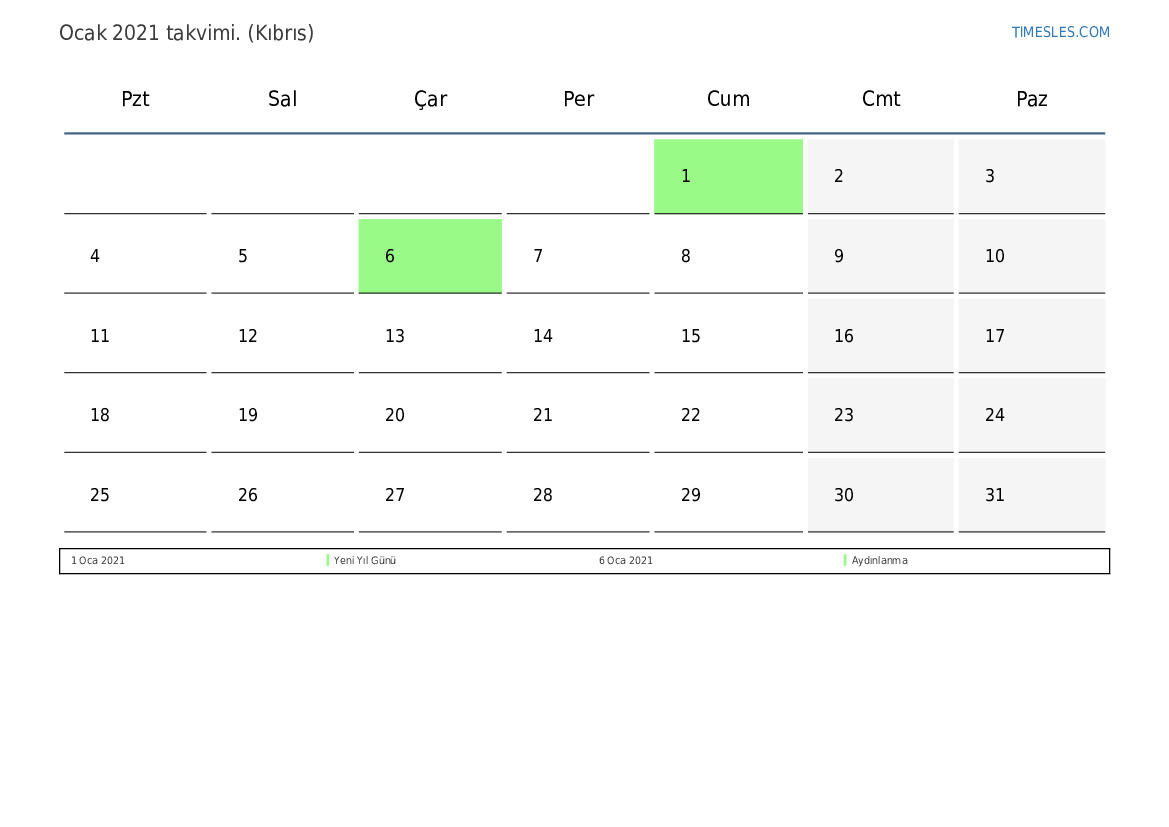Screen dimensions: 1169x827
Task: Click the Pzt weekday header
Action: tap(135, 99)
